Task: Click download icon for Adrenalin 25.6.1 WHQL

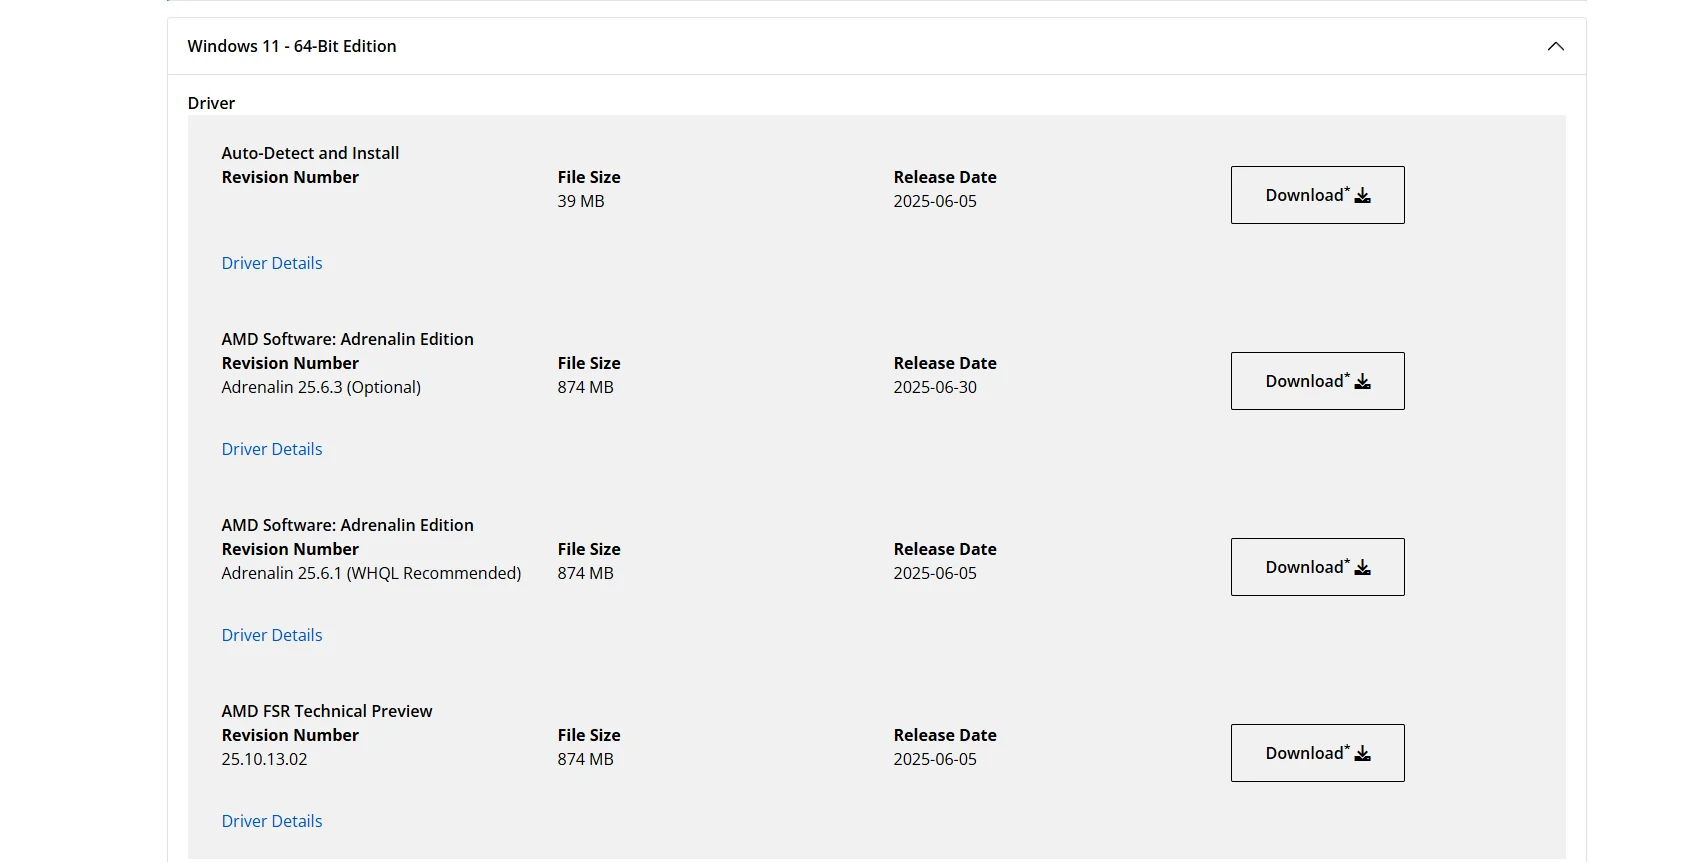Action: (1362, 568)
